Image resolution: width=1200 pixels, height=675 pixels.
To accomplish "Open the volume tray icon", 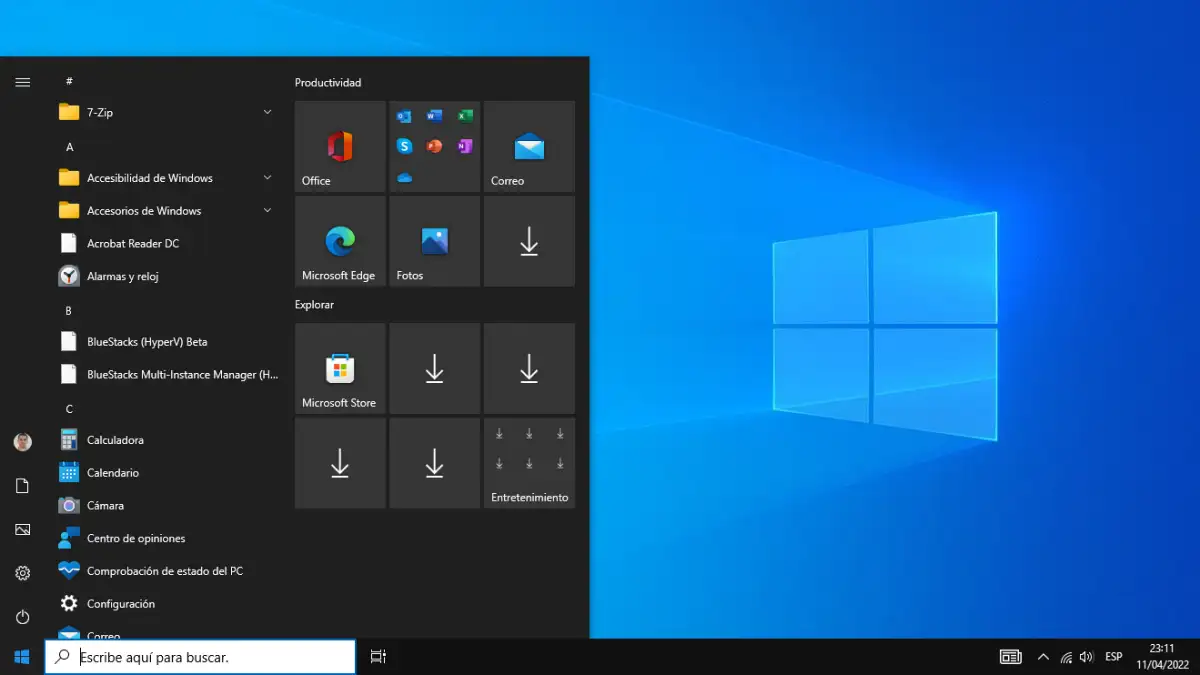I will click(1087, 657).
